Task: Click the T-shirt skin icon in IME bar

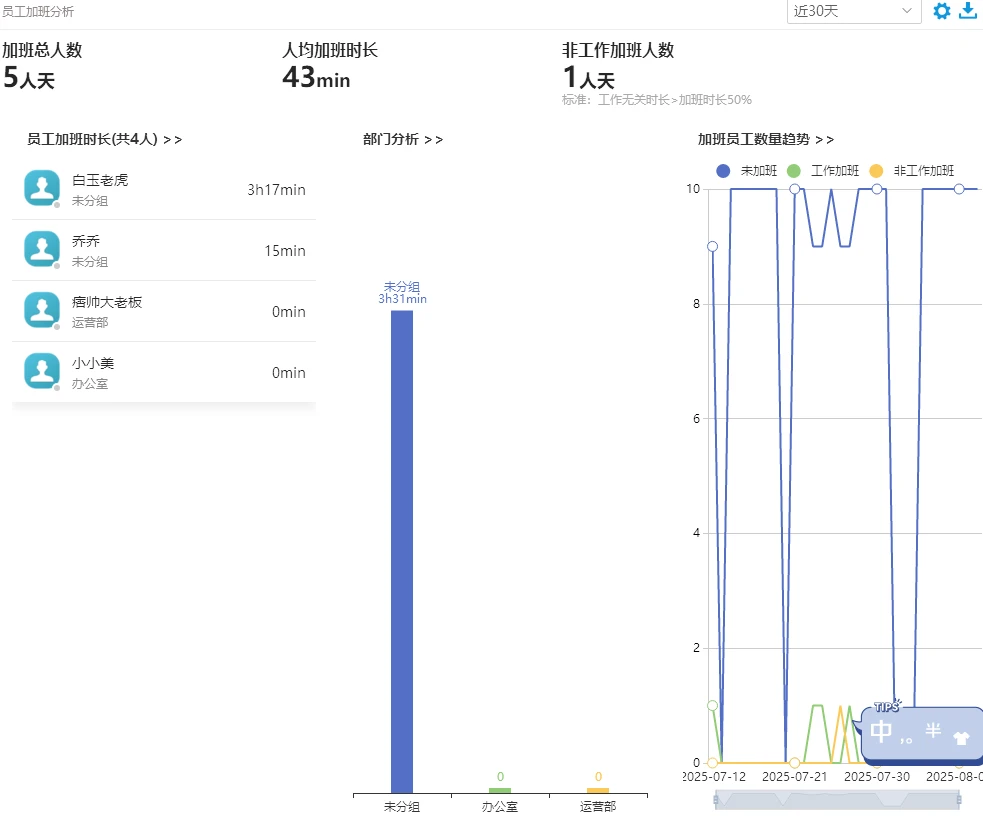Action: click(x=961, y=738)
